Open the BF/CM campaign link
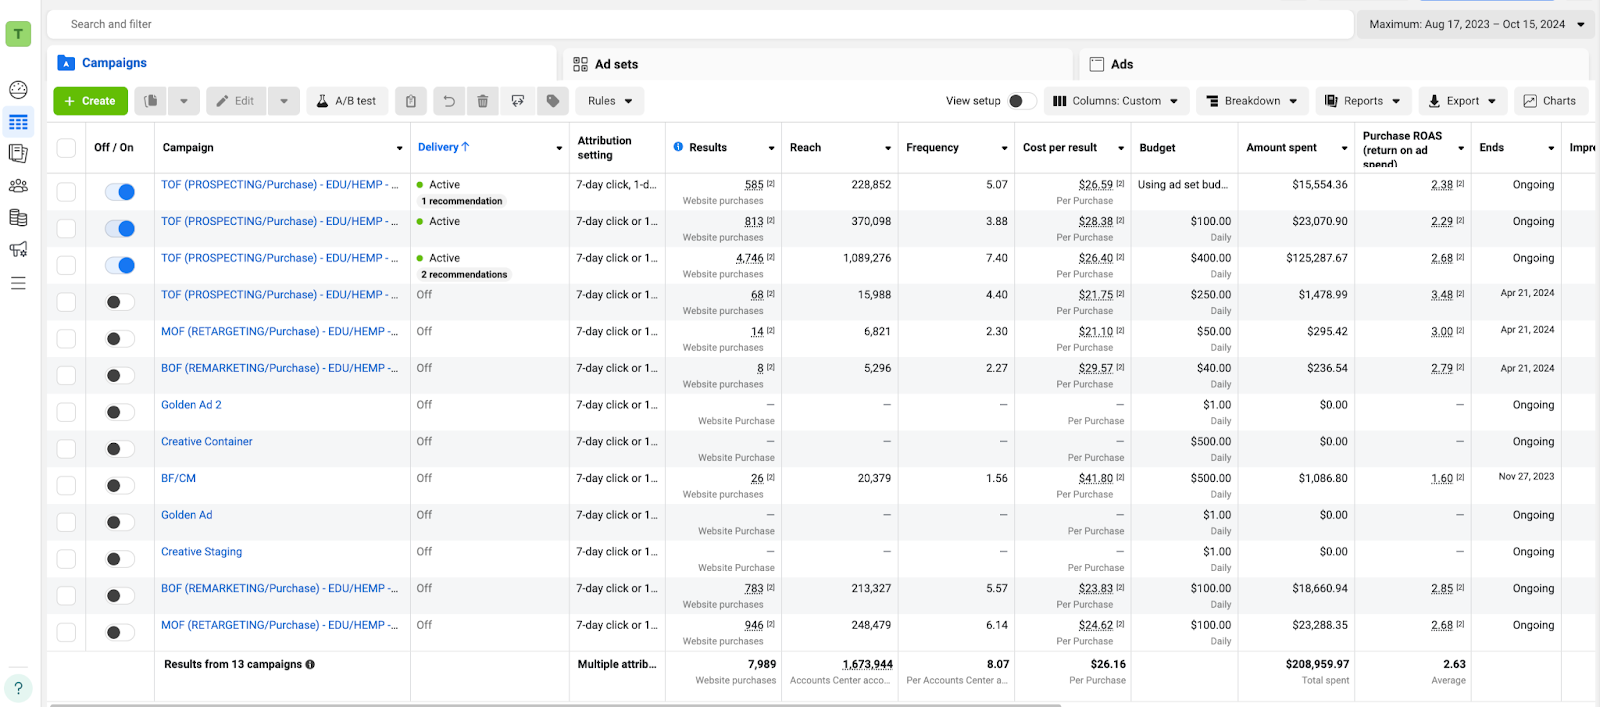1600x707 pixels. click(178, 478)
